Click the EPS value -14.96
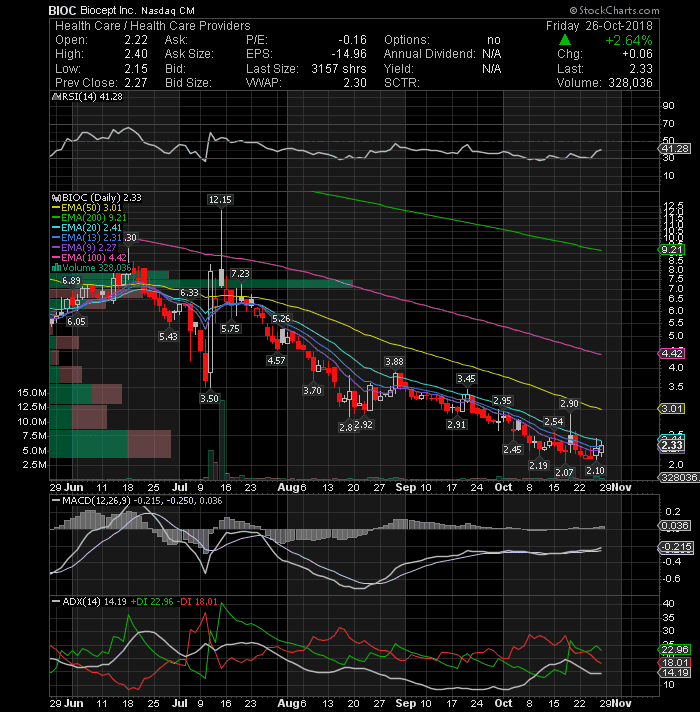This screenshot has height=712, width=700. (349, 54)
